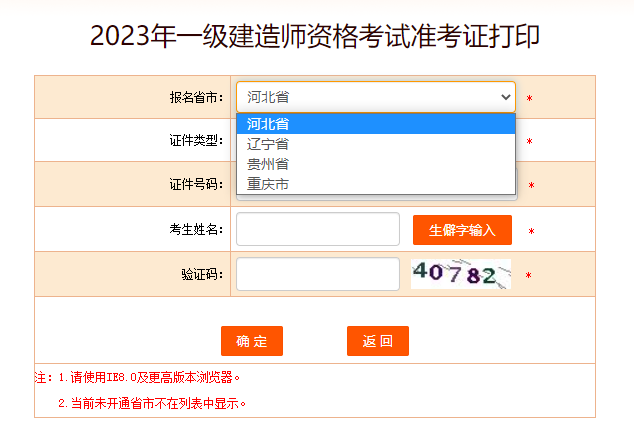Viewport: 634px width, 436px height.
Task: Click the 返回 button
Action: click(378, 341)
